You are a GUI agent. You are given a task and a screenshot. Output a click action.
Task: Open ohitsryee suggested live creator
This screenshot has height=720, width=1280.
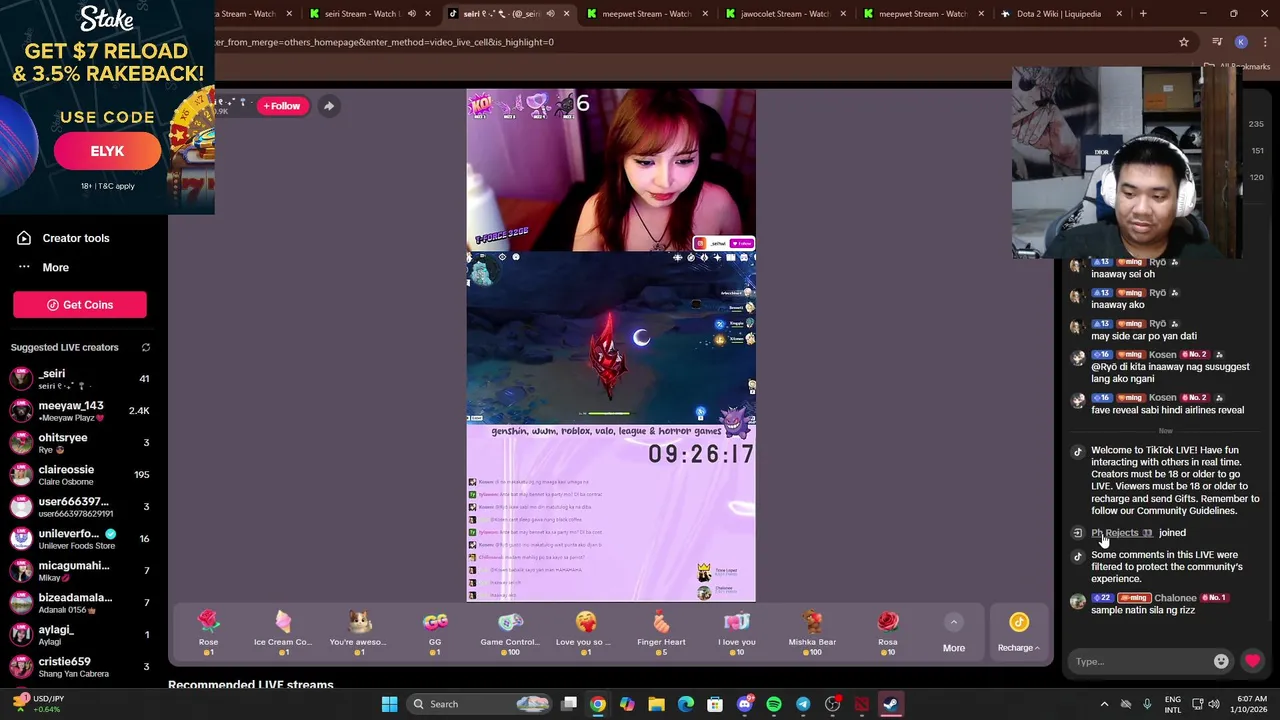tap(80, 443)
